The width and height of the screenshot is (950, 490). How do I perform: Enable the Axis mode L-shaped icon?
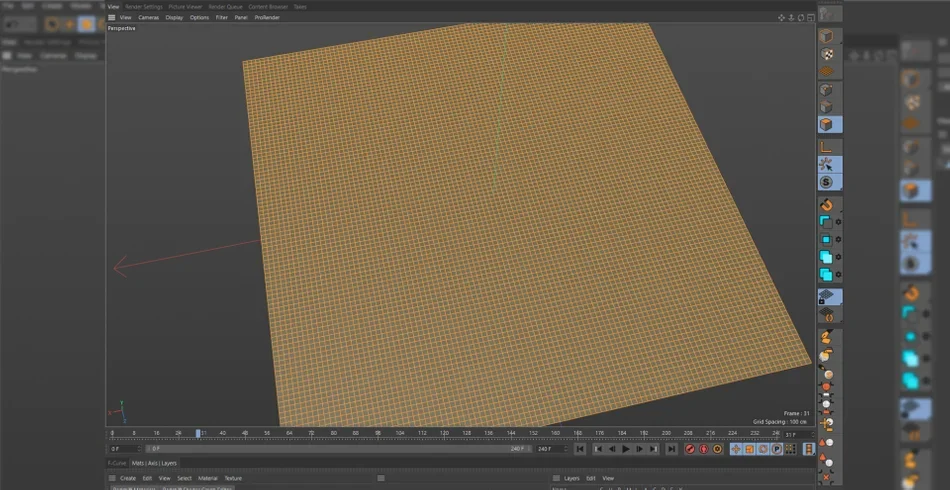pyautogui.click(x=826, y=147)
